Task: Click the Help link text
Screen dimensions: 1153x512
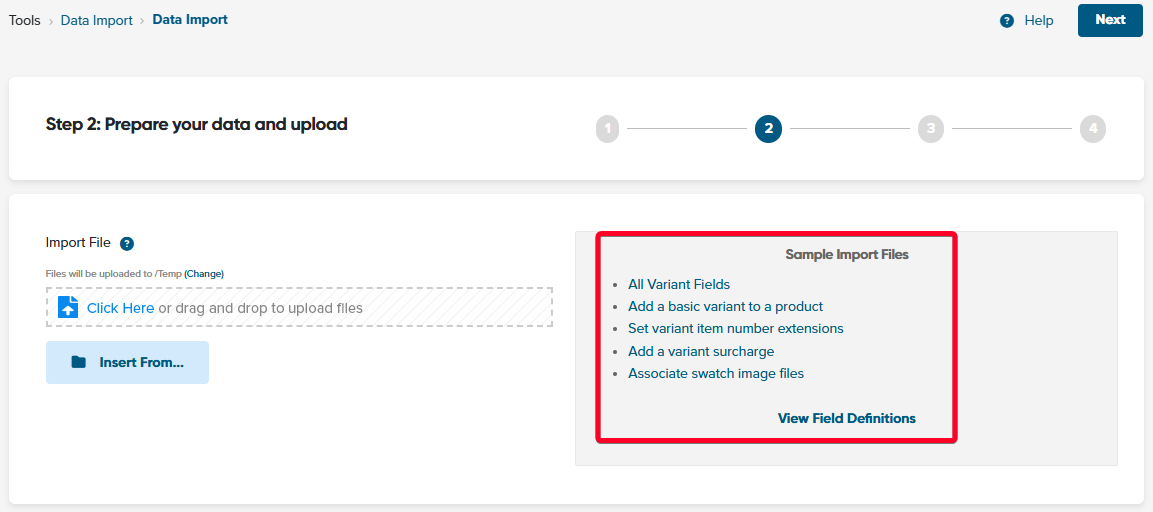Action: [x=1038, y=21]
